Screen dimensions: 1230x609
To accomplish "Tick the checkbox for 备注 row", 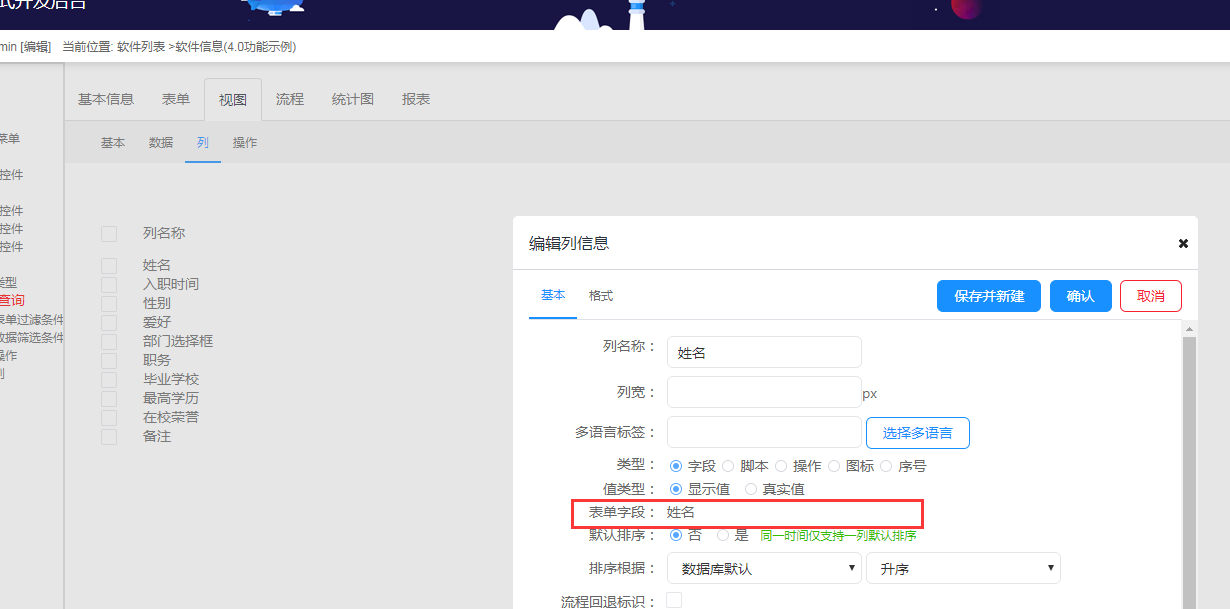I will [x=109, y=436].
